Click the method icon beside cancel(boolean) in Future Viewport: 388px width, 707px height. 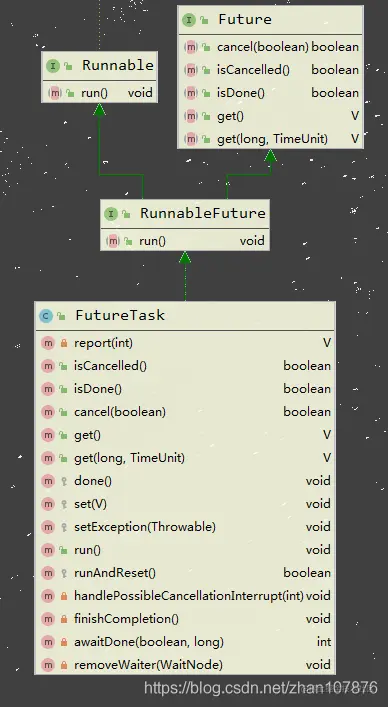[x=191, y=47]
